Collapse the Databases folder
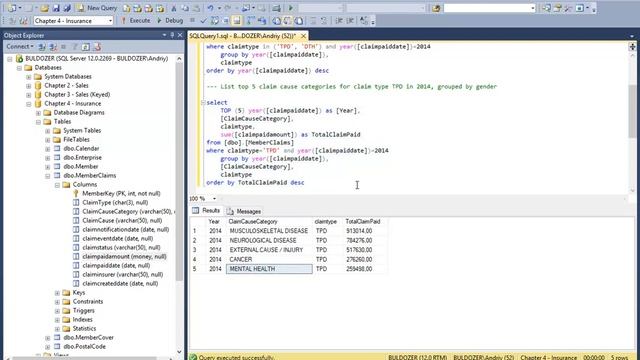 (19, 68)
